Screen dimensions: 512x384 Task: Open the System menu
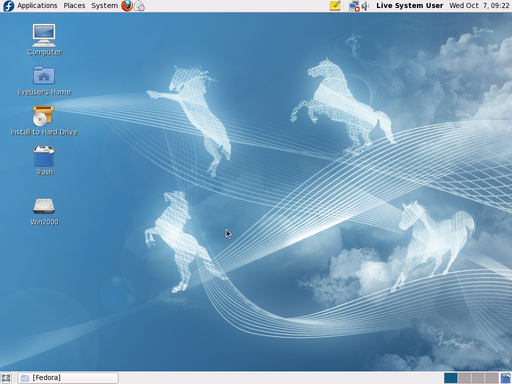coord(104,6)
